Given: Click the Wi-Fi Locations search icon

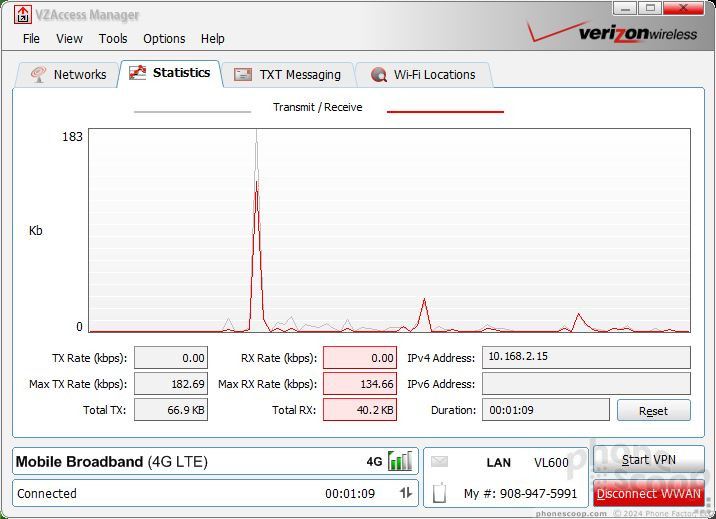Looking at the screenshot, I should point(379,74).
